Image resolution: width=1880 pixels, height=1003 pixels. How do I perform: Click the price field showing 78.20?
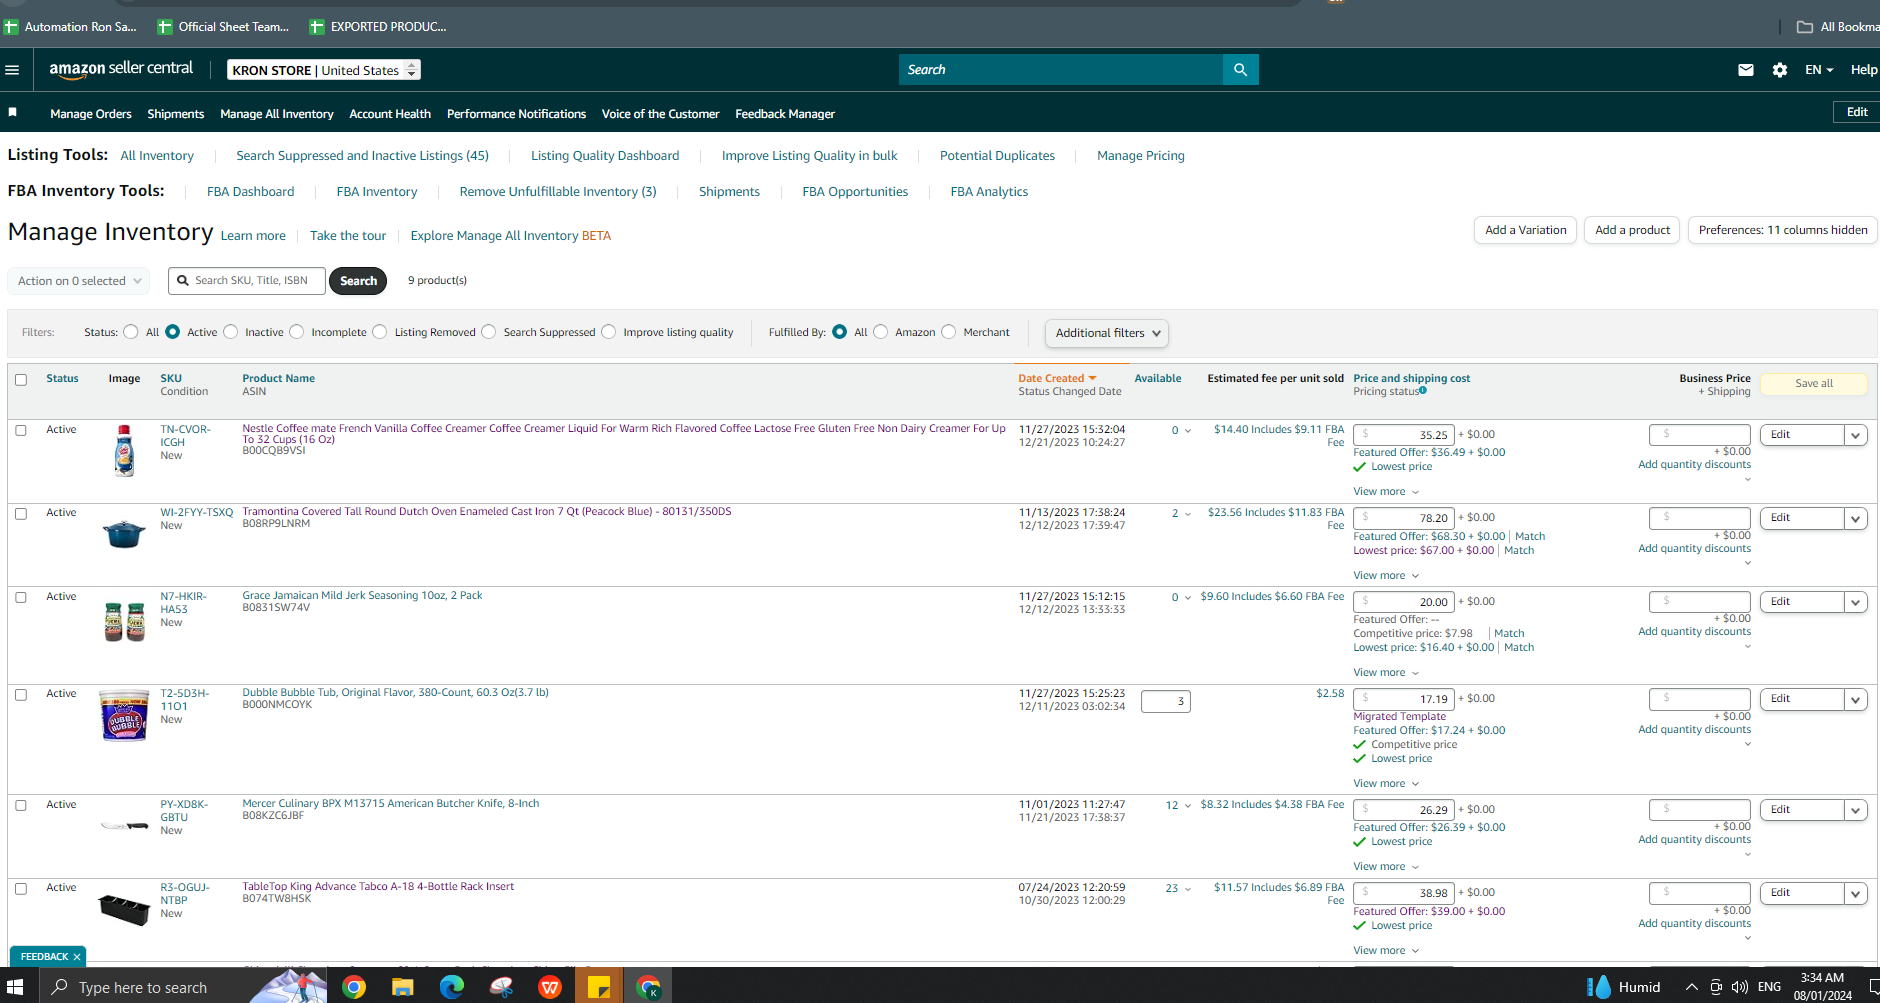click(x=1404, y=518)
